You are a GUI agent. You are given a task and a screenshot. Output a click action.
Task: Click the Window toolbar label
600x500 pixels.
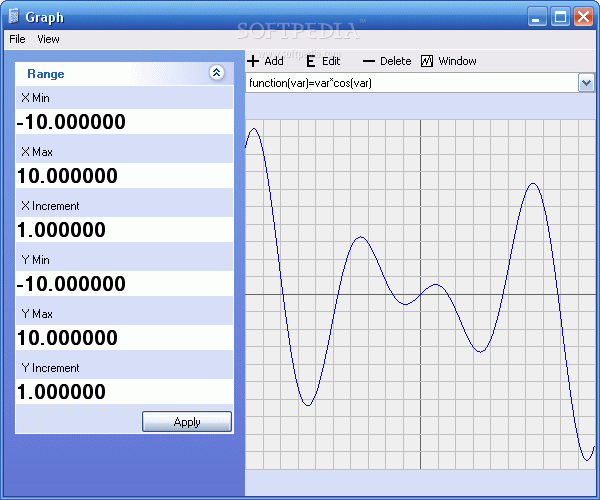(x=458, y=61)
